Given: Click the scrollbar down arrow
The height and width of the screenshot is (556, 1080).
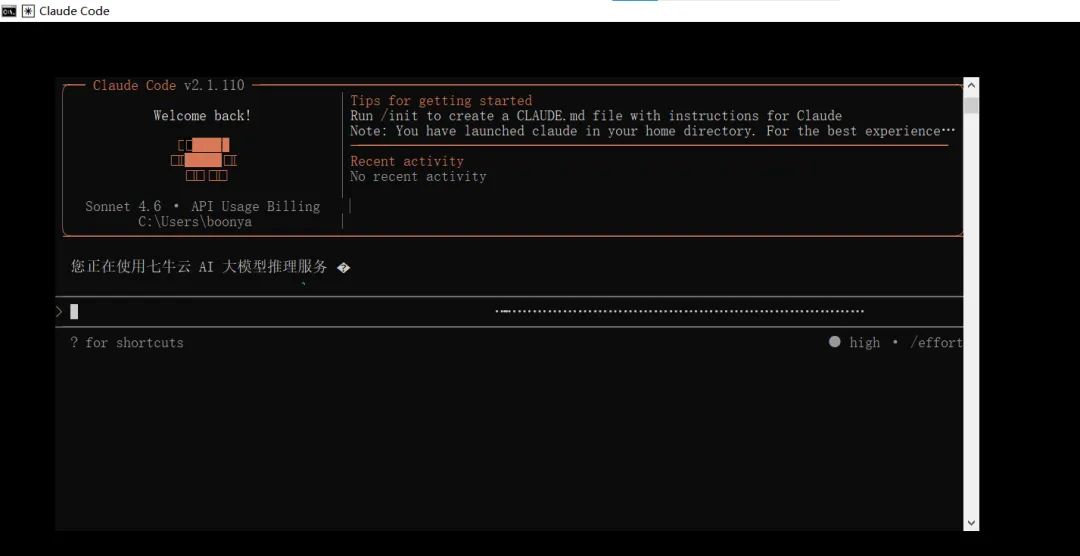Looking at the screenshot, I should pyautogui.click(x=971, y=523).
